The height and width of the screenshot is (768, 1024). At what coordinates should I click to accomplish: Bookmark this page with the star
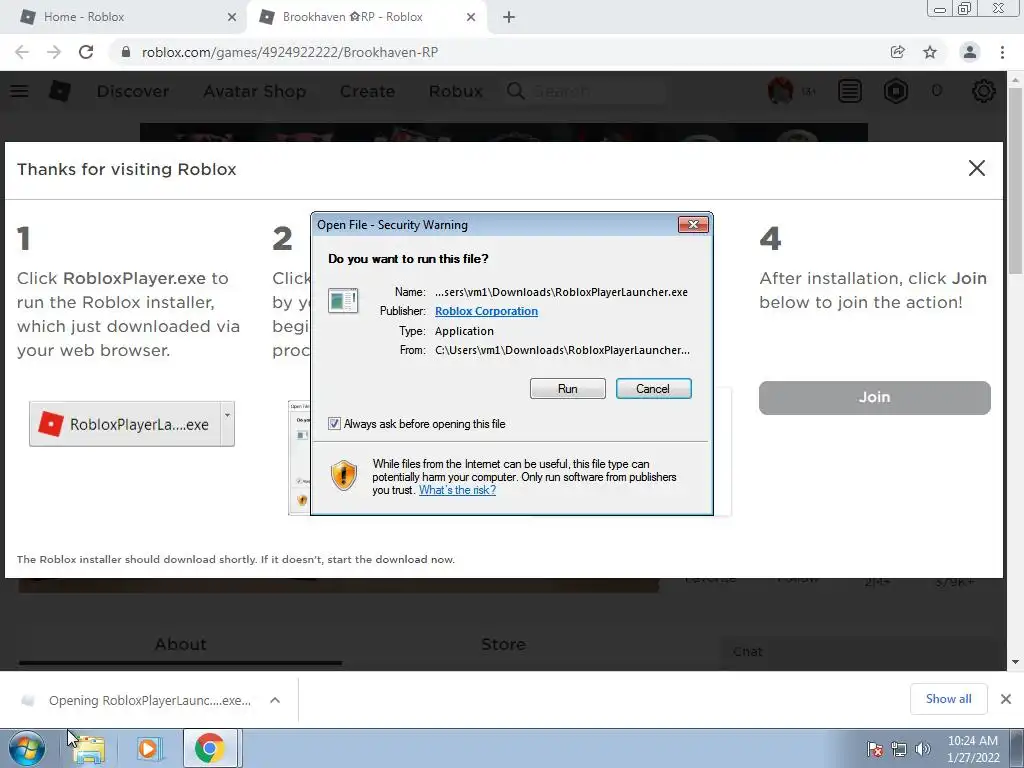(x=930, y=52)
